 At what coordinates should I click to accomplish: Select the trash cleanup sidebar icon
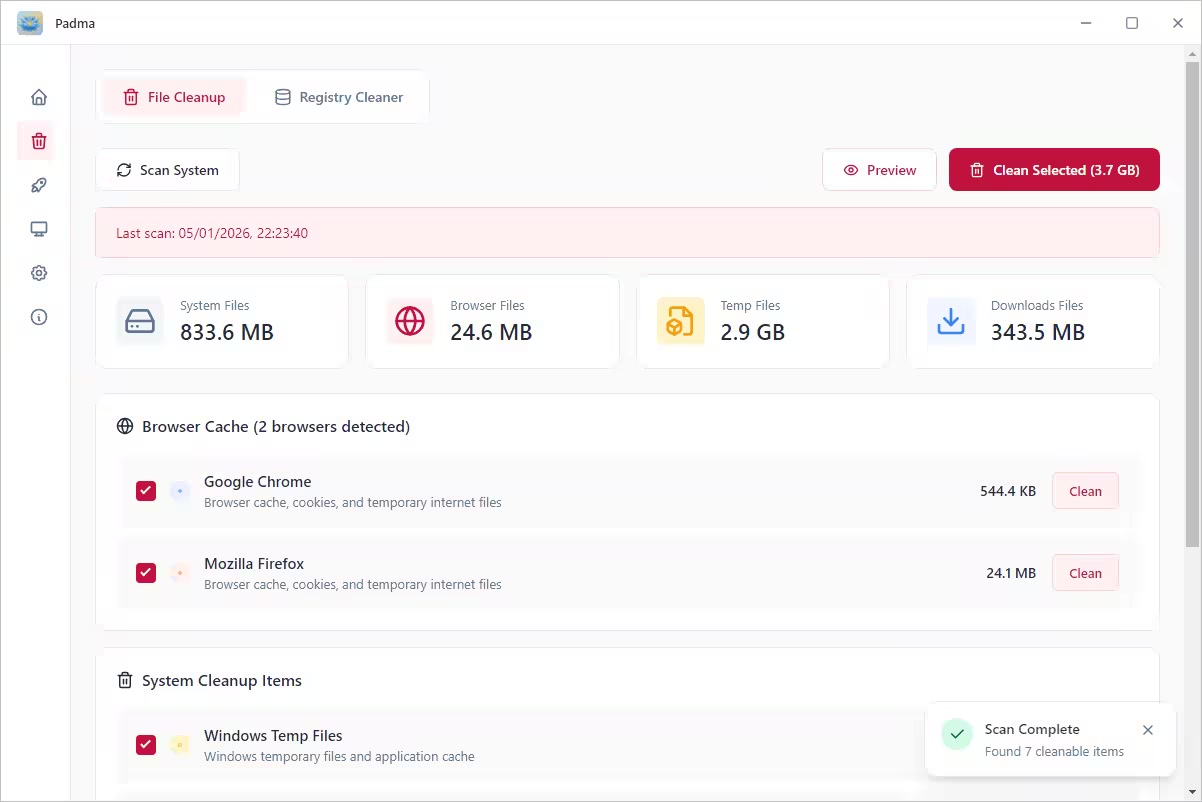pyautogui.click(x=39, y=141)
